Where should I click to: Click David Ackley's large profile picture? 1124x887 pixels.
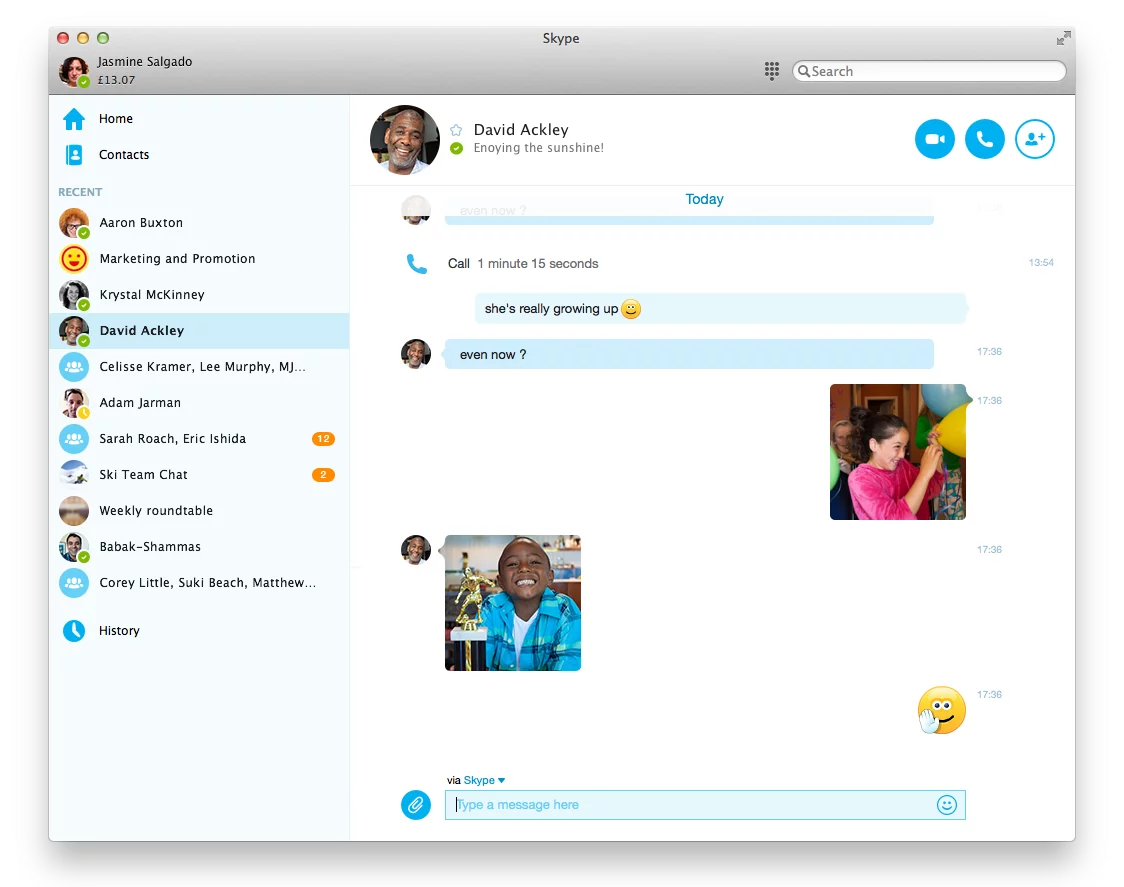405,140
